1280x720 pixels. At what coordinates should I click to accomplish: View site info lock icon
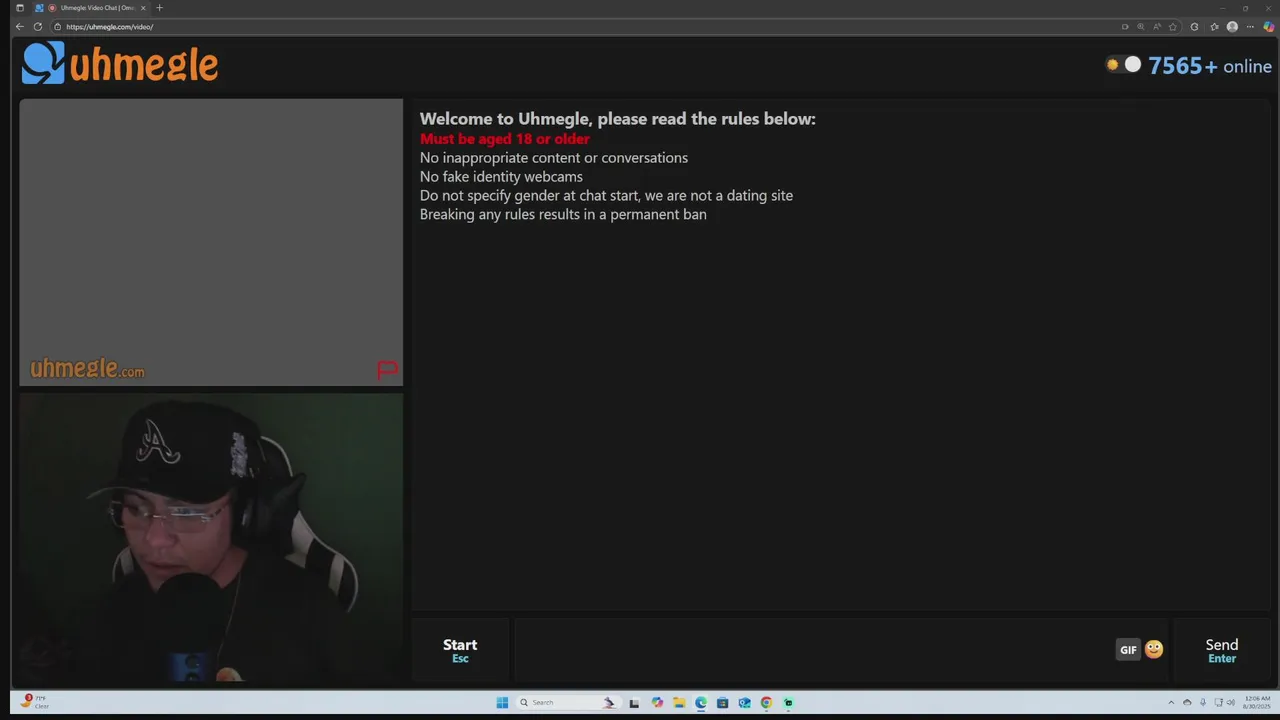click(58, 27)
